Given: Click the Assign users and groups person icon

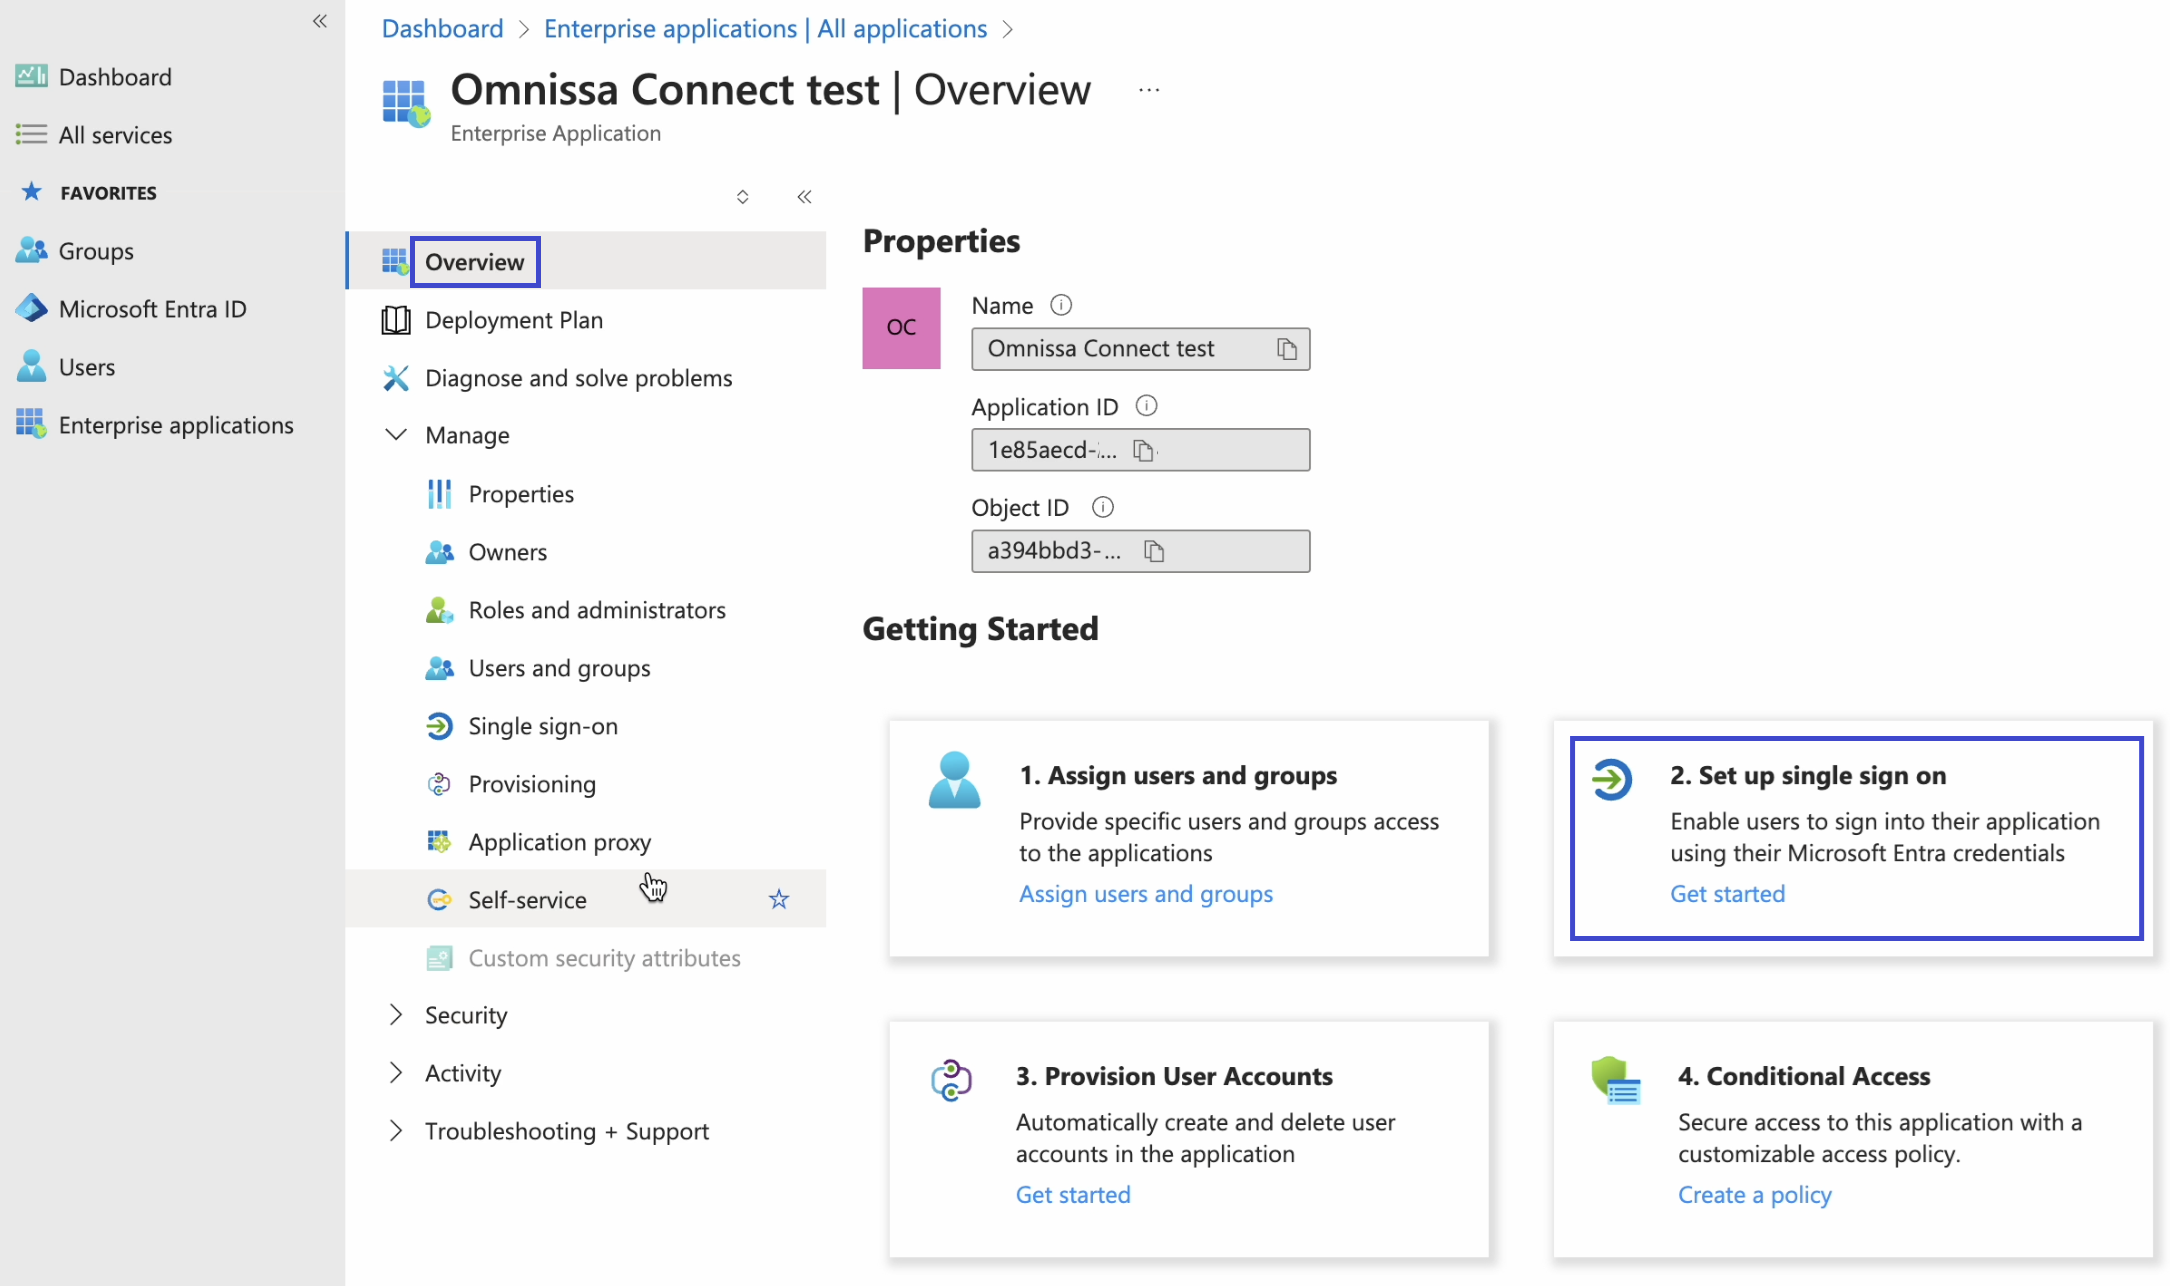Looking at the screenshot, I should [954, 780].
